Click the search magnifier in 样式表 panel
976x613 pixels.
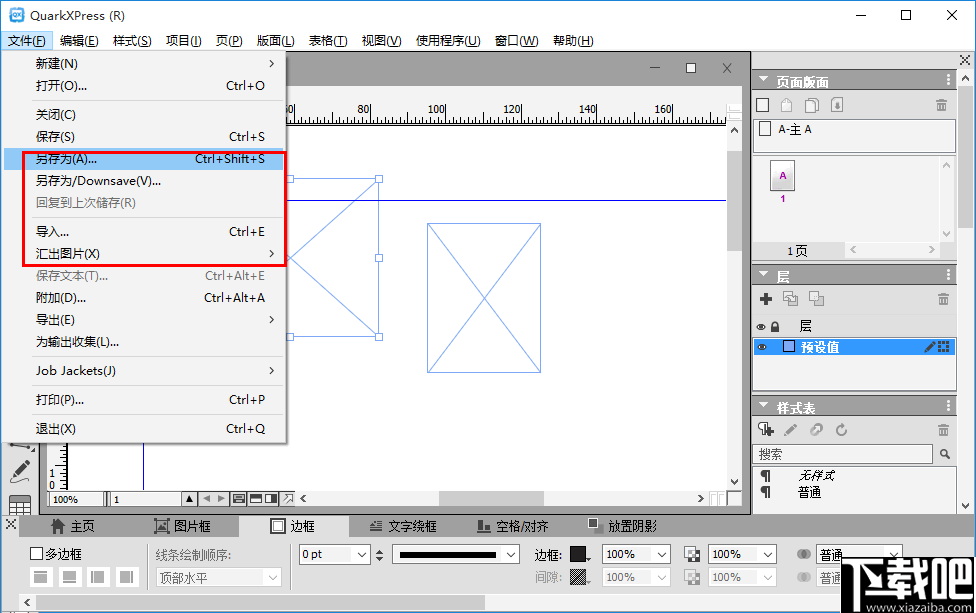tap(944, 453)
